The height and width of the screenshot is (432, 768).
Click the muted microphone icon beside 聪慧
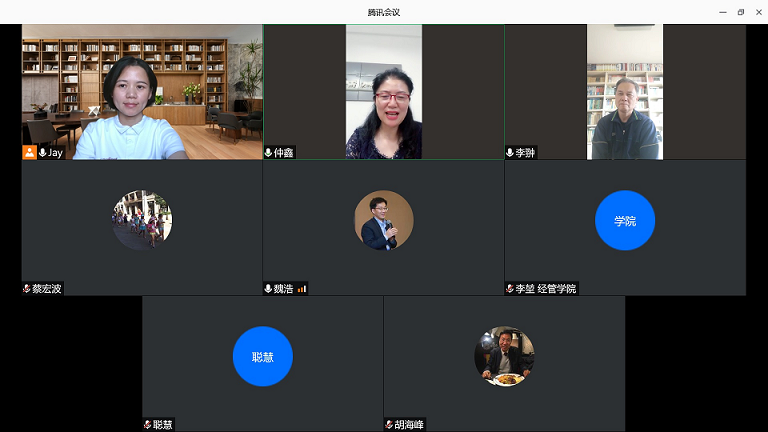147,425
